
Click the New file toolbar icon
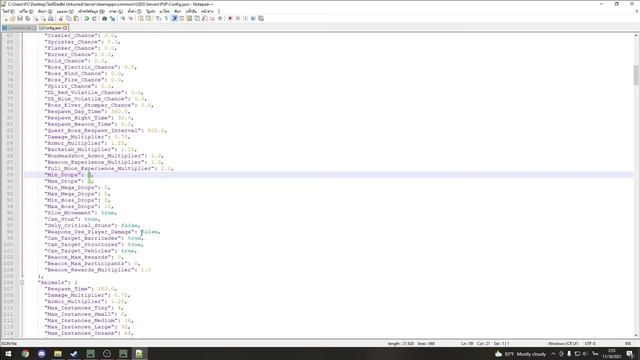pyautogui.click(x=6, y=18)
